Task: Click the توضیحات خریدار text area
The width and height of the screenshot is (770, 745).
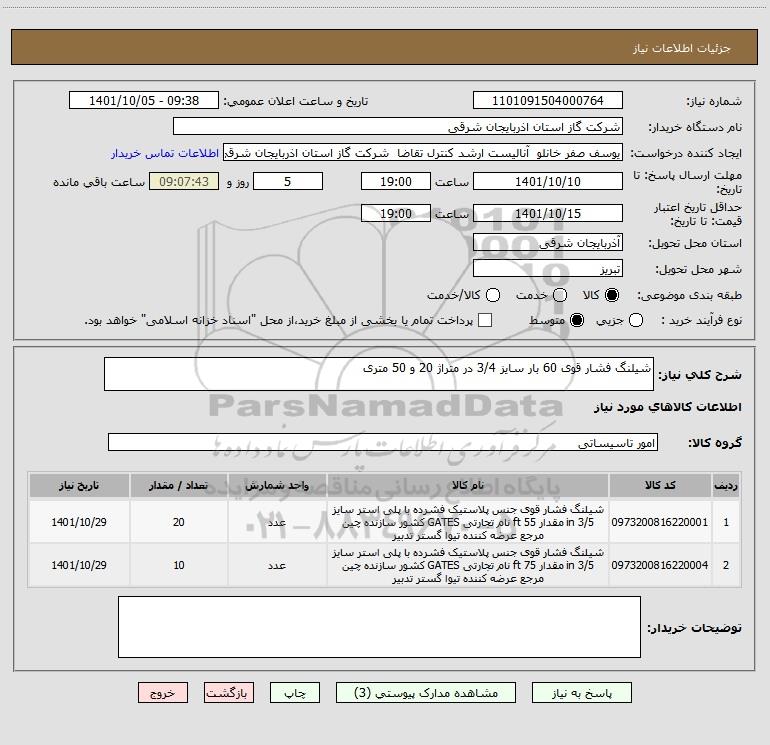Action: tap(379, 627)
